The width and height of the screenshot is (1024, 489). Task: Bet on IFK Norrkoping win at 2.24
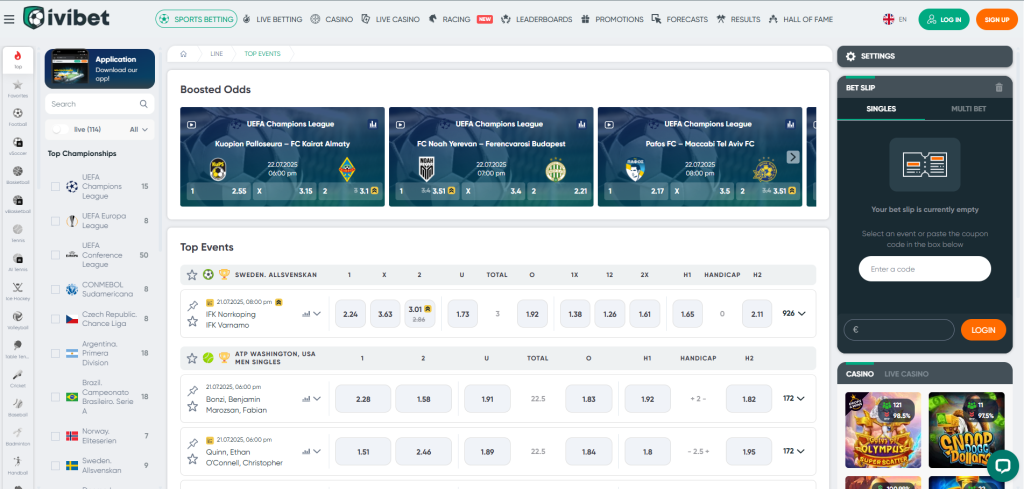(350, 314)
